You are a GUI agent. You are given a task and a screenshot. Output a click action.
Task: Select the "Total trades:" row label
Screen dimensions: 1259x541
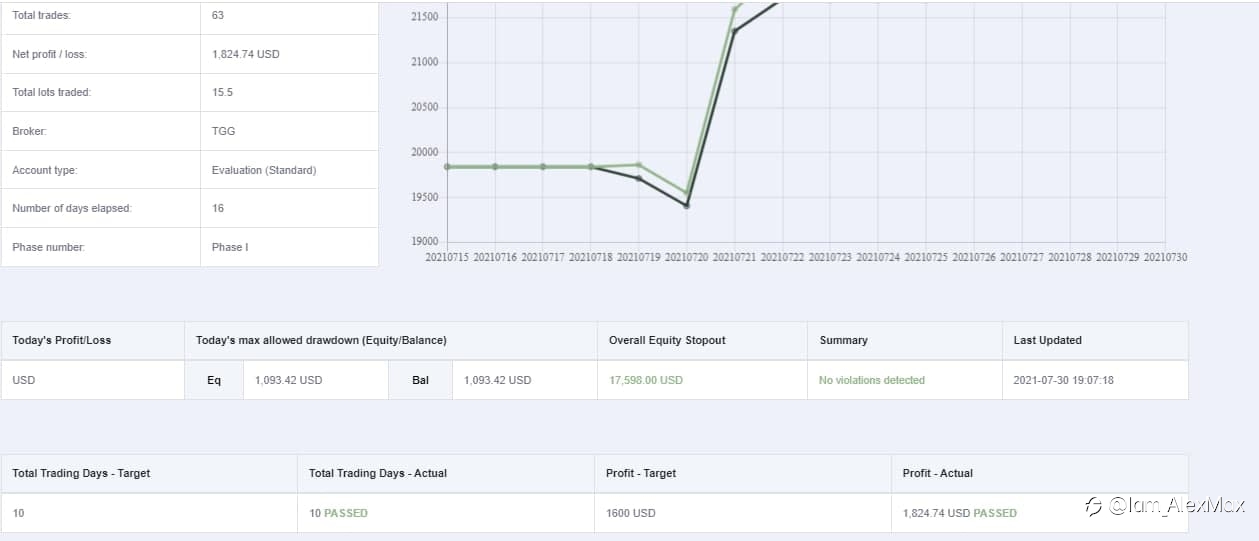41,16
